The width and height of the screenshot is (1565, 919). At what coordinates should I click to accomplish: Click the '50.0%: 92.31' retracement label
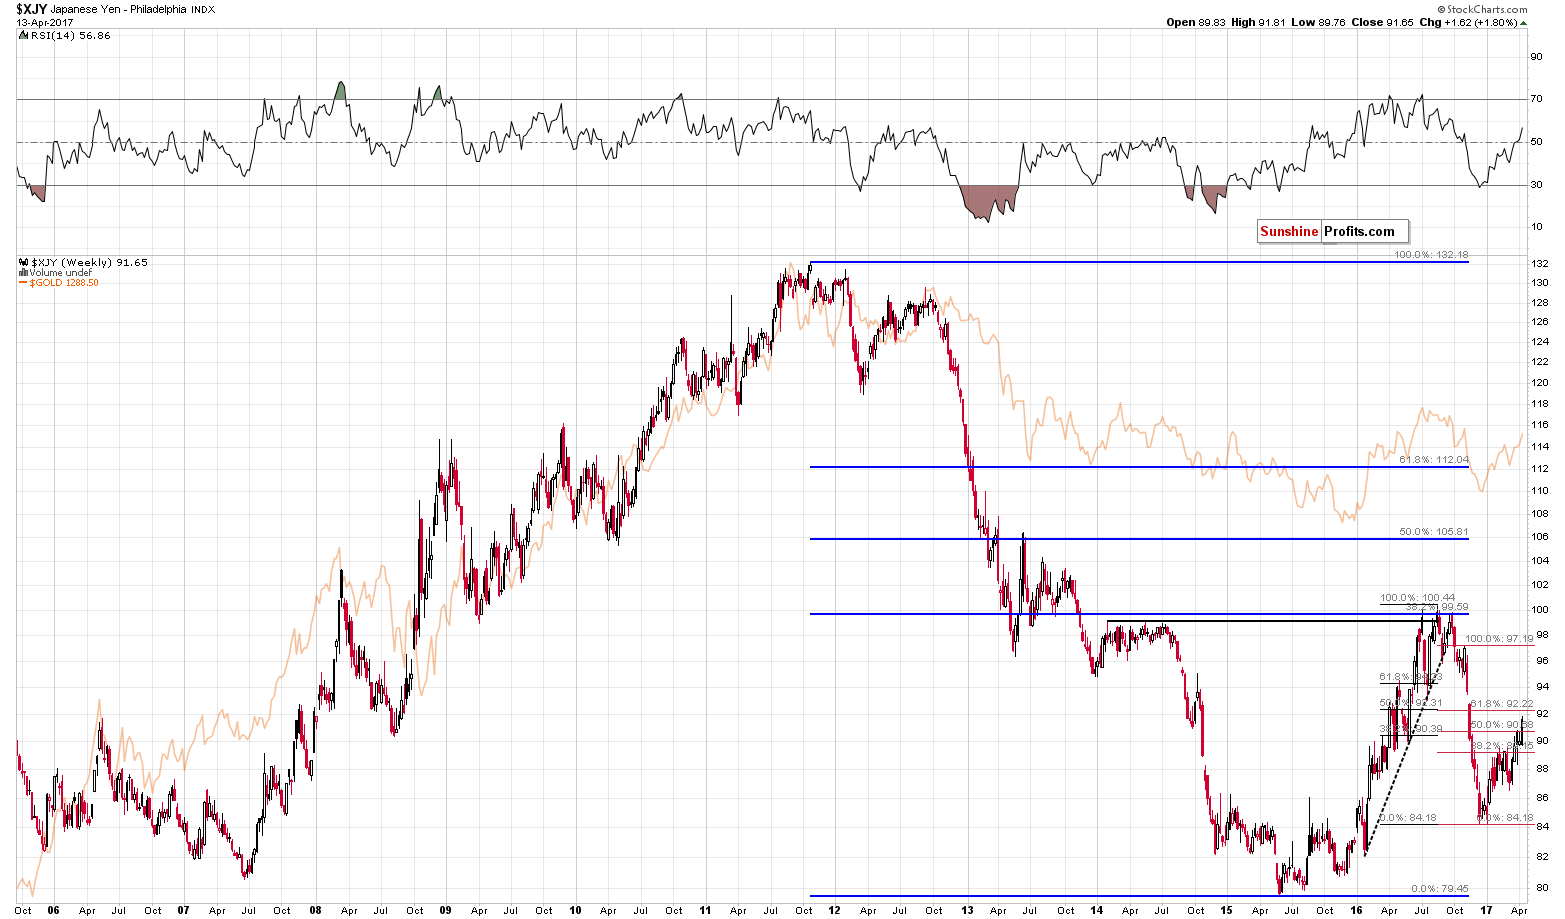[1411, 703]
